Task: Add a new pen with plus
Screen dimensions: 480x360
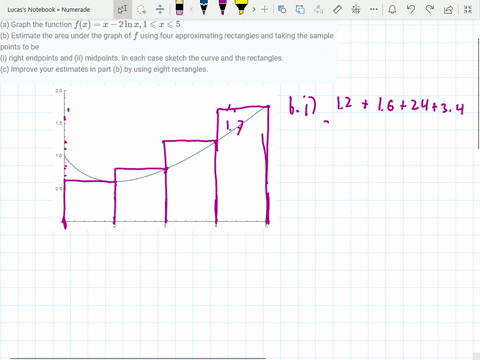Action: (x=265, y=9)
